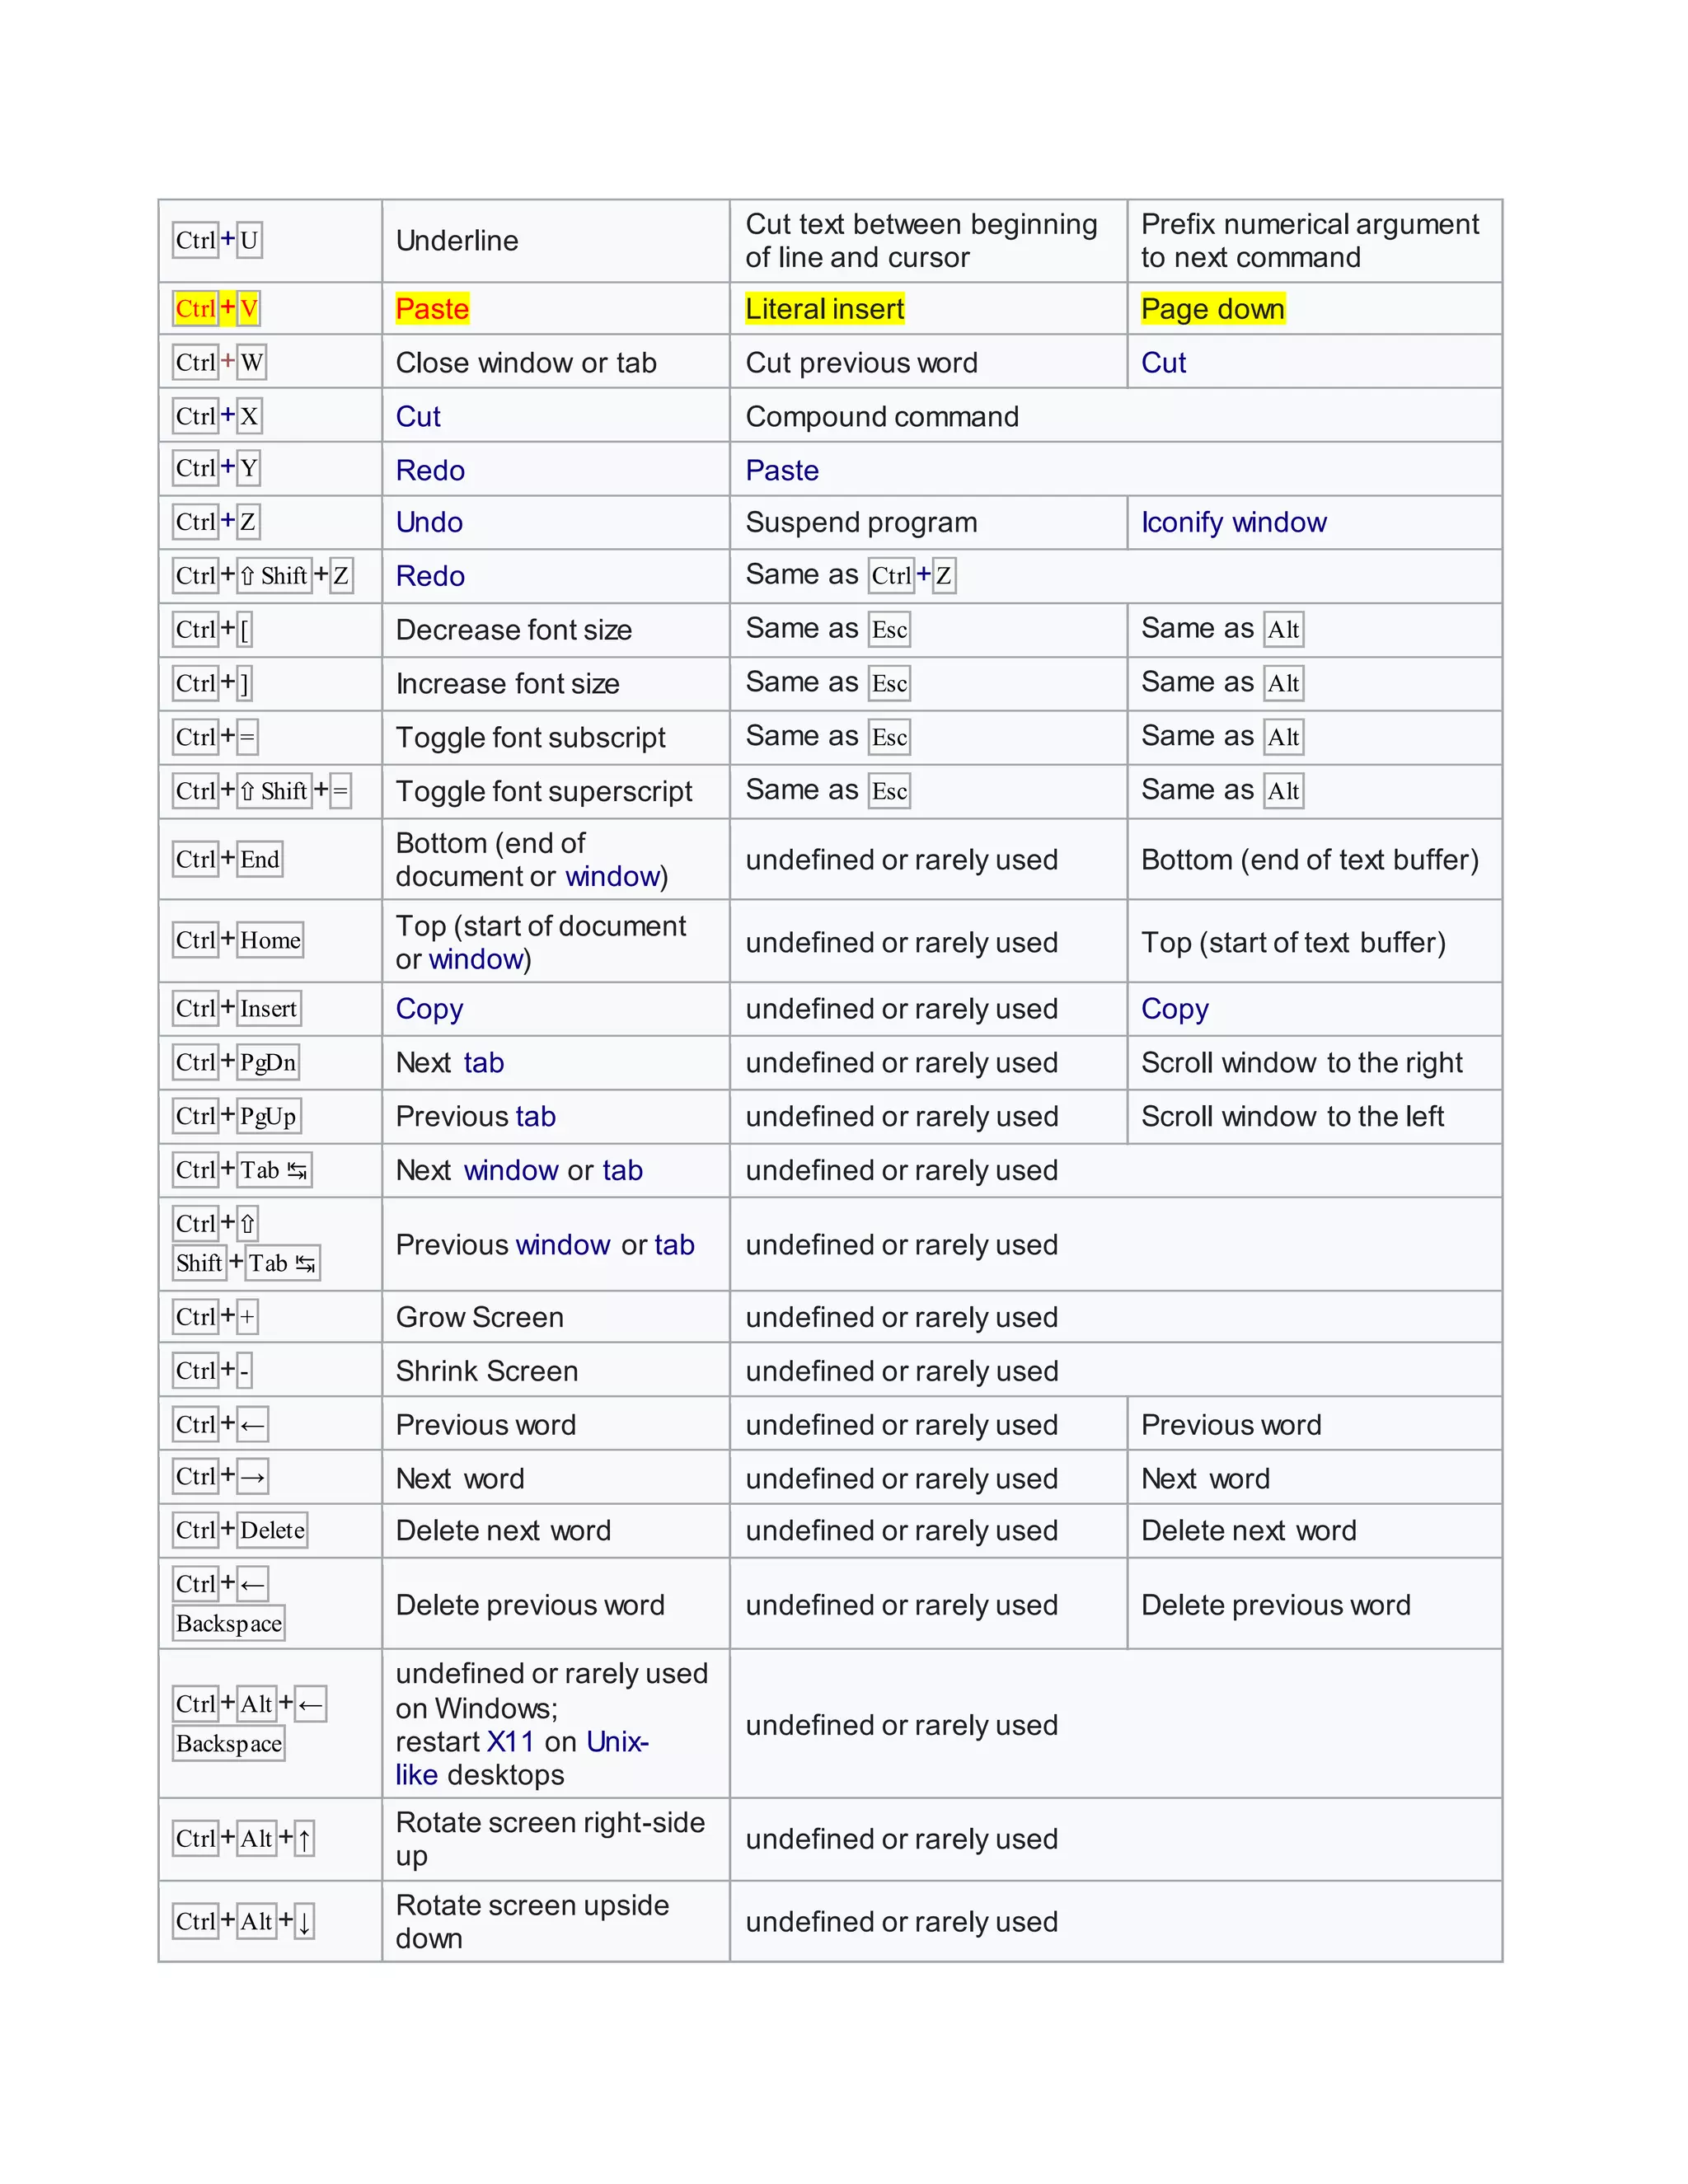Image resolution: width=1688 pixels, height=2184 pixels.
Task: Click Copy link next to Ctrl+Insert
Action: [429, 1009]
